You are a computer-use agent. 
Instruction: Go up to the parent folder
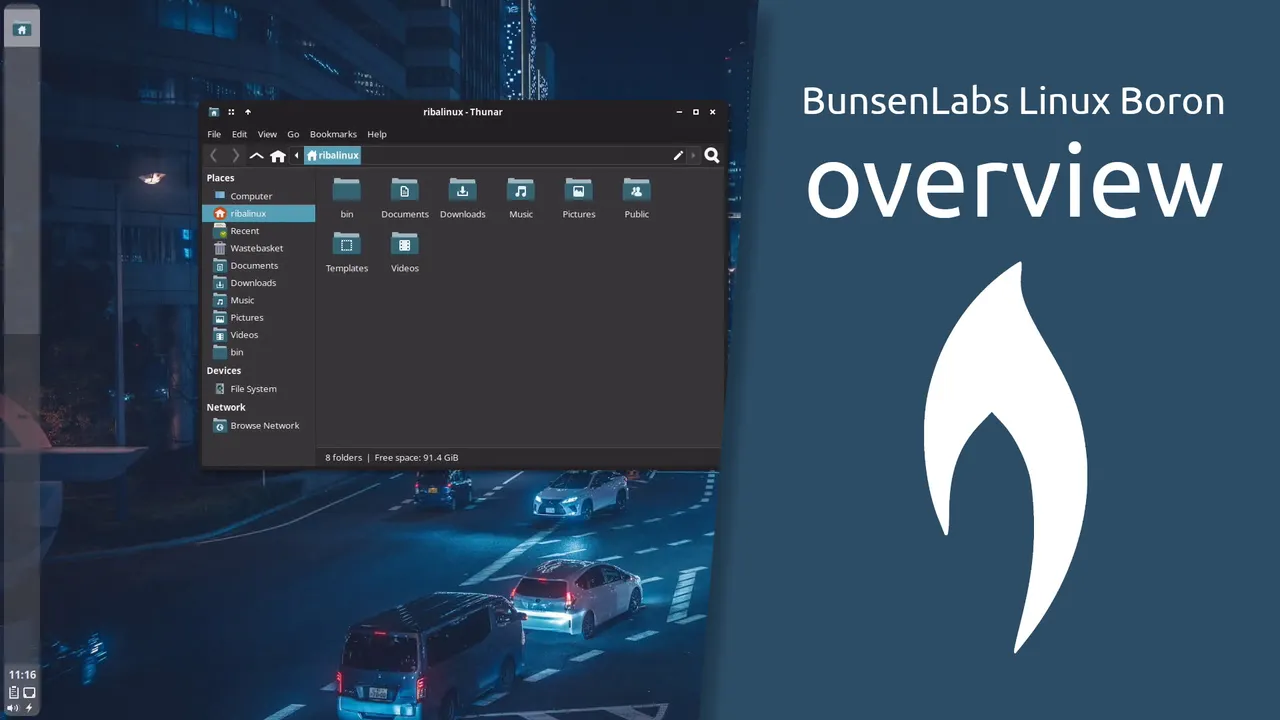[x=257, y=156]
